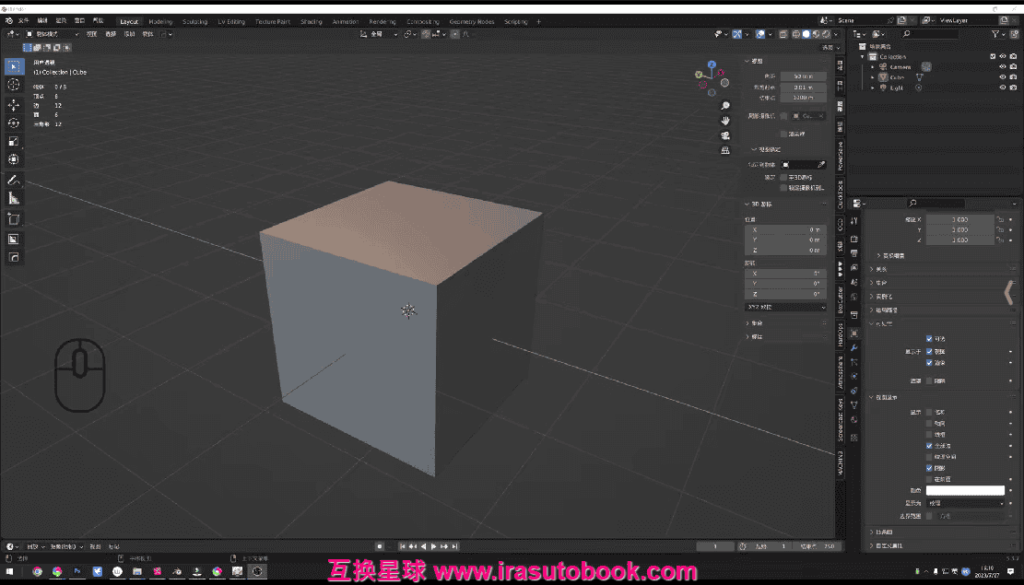Disable Cube render with camera icon
1024x585 pixels.
1013,77
